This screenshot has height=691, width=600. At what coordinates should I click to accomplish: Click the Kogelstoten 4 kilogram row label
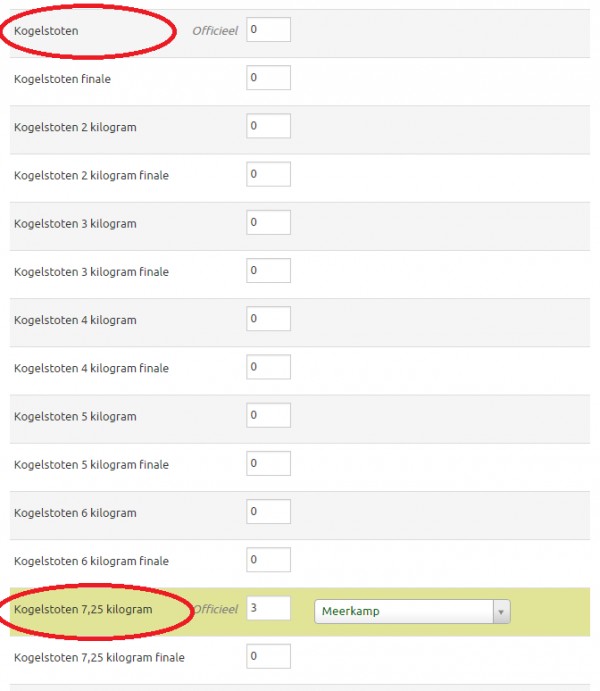pyautogui.click(x=75, y=320)
